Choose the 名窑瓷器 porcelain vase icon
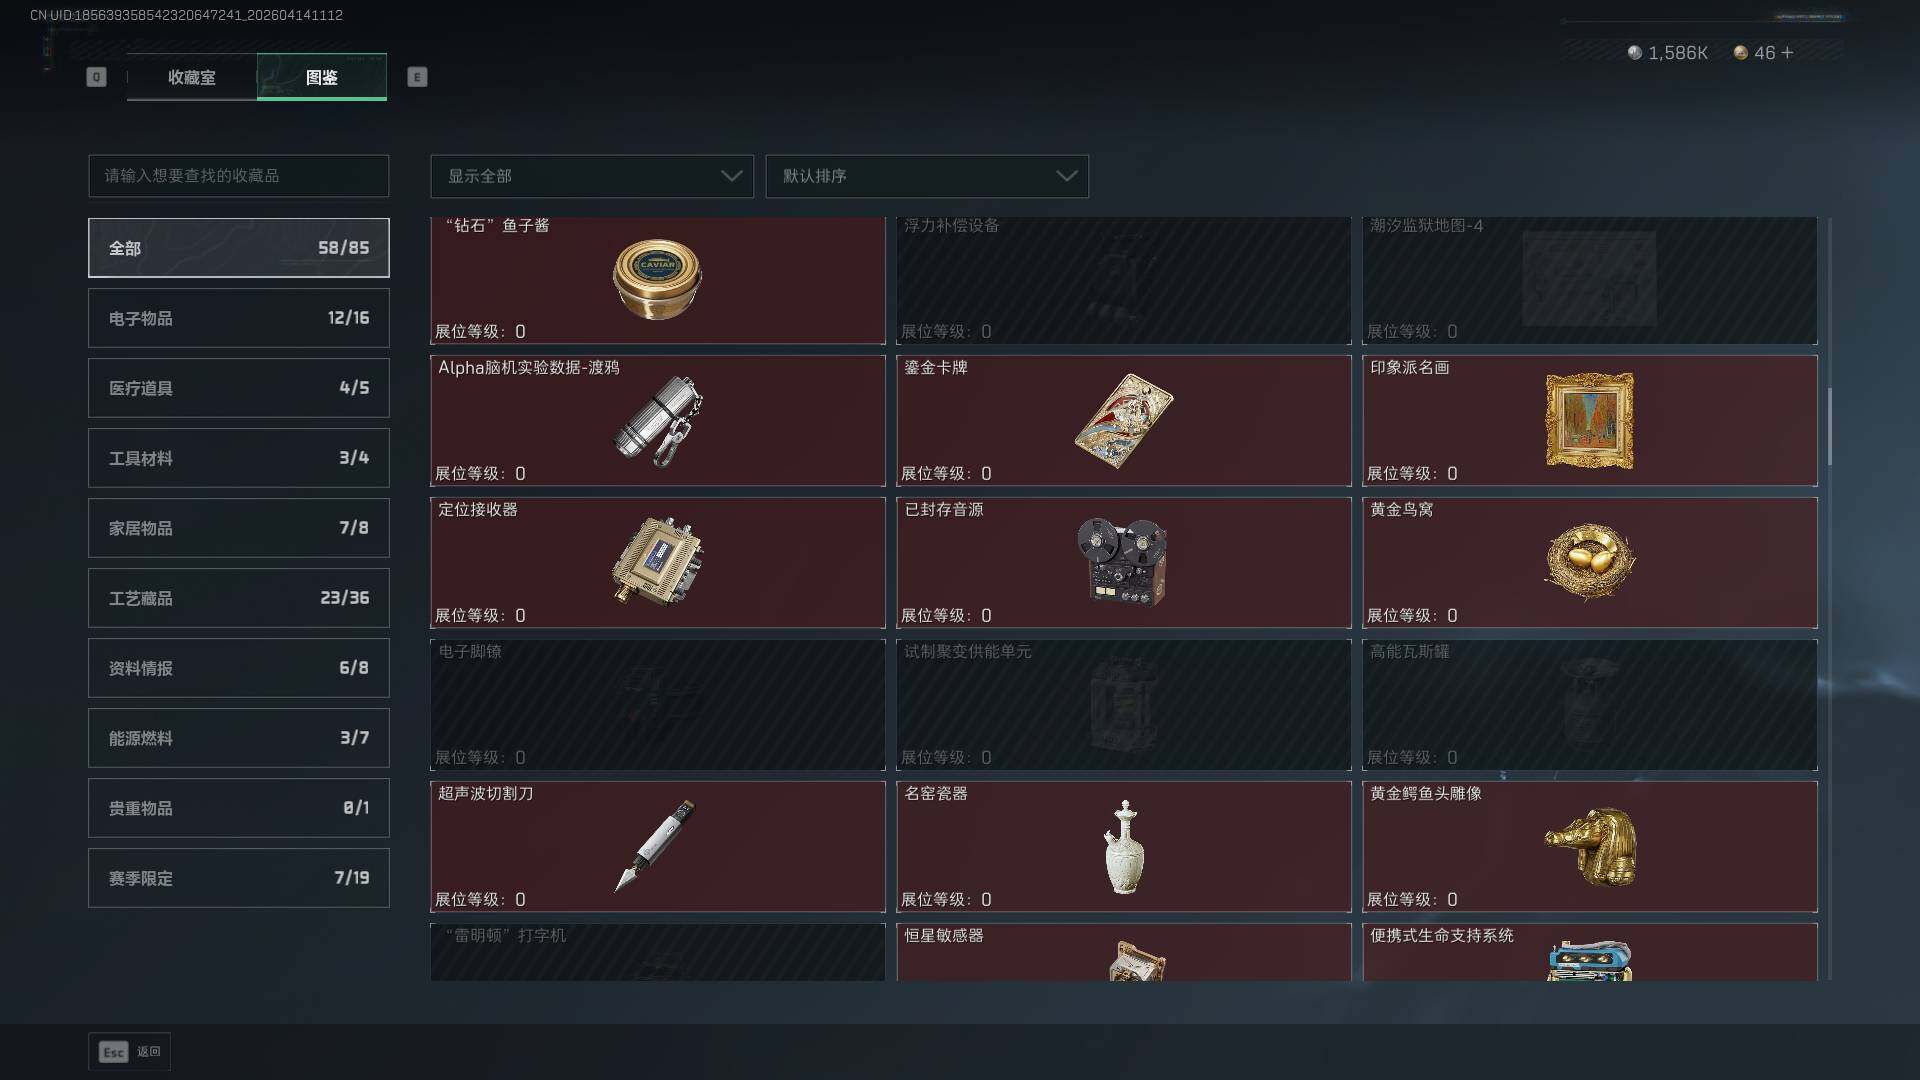Image resolution: width=1920 pixels, height=1080 pixels. click(1124, 847)
